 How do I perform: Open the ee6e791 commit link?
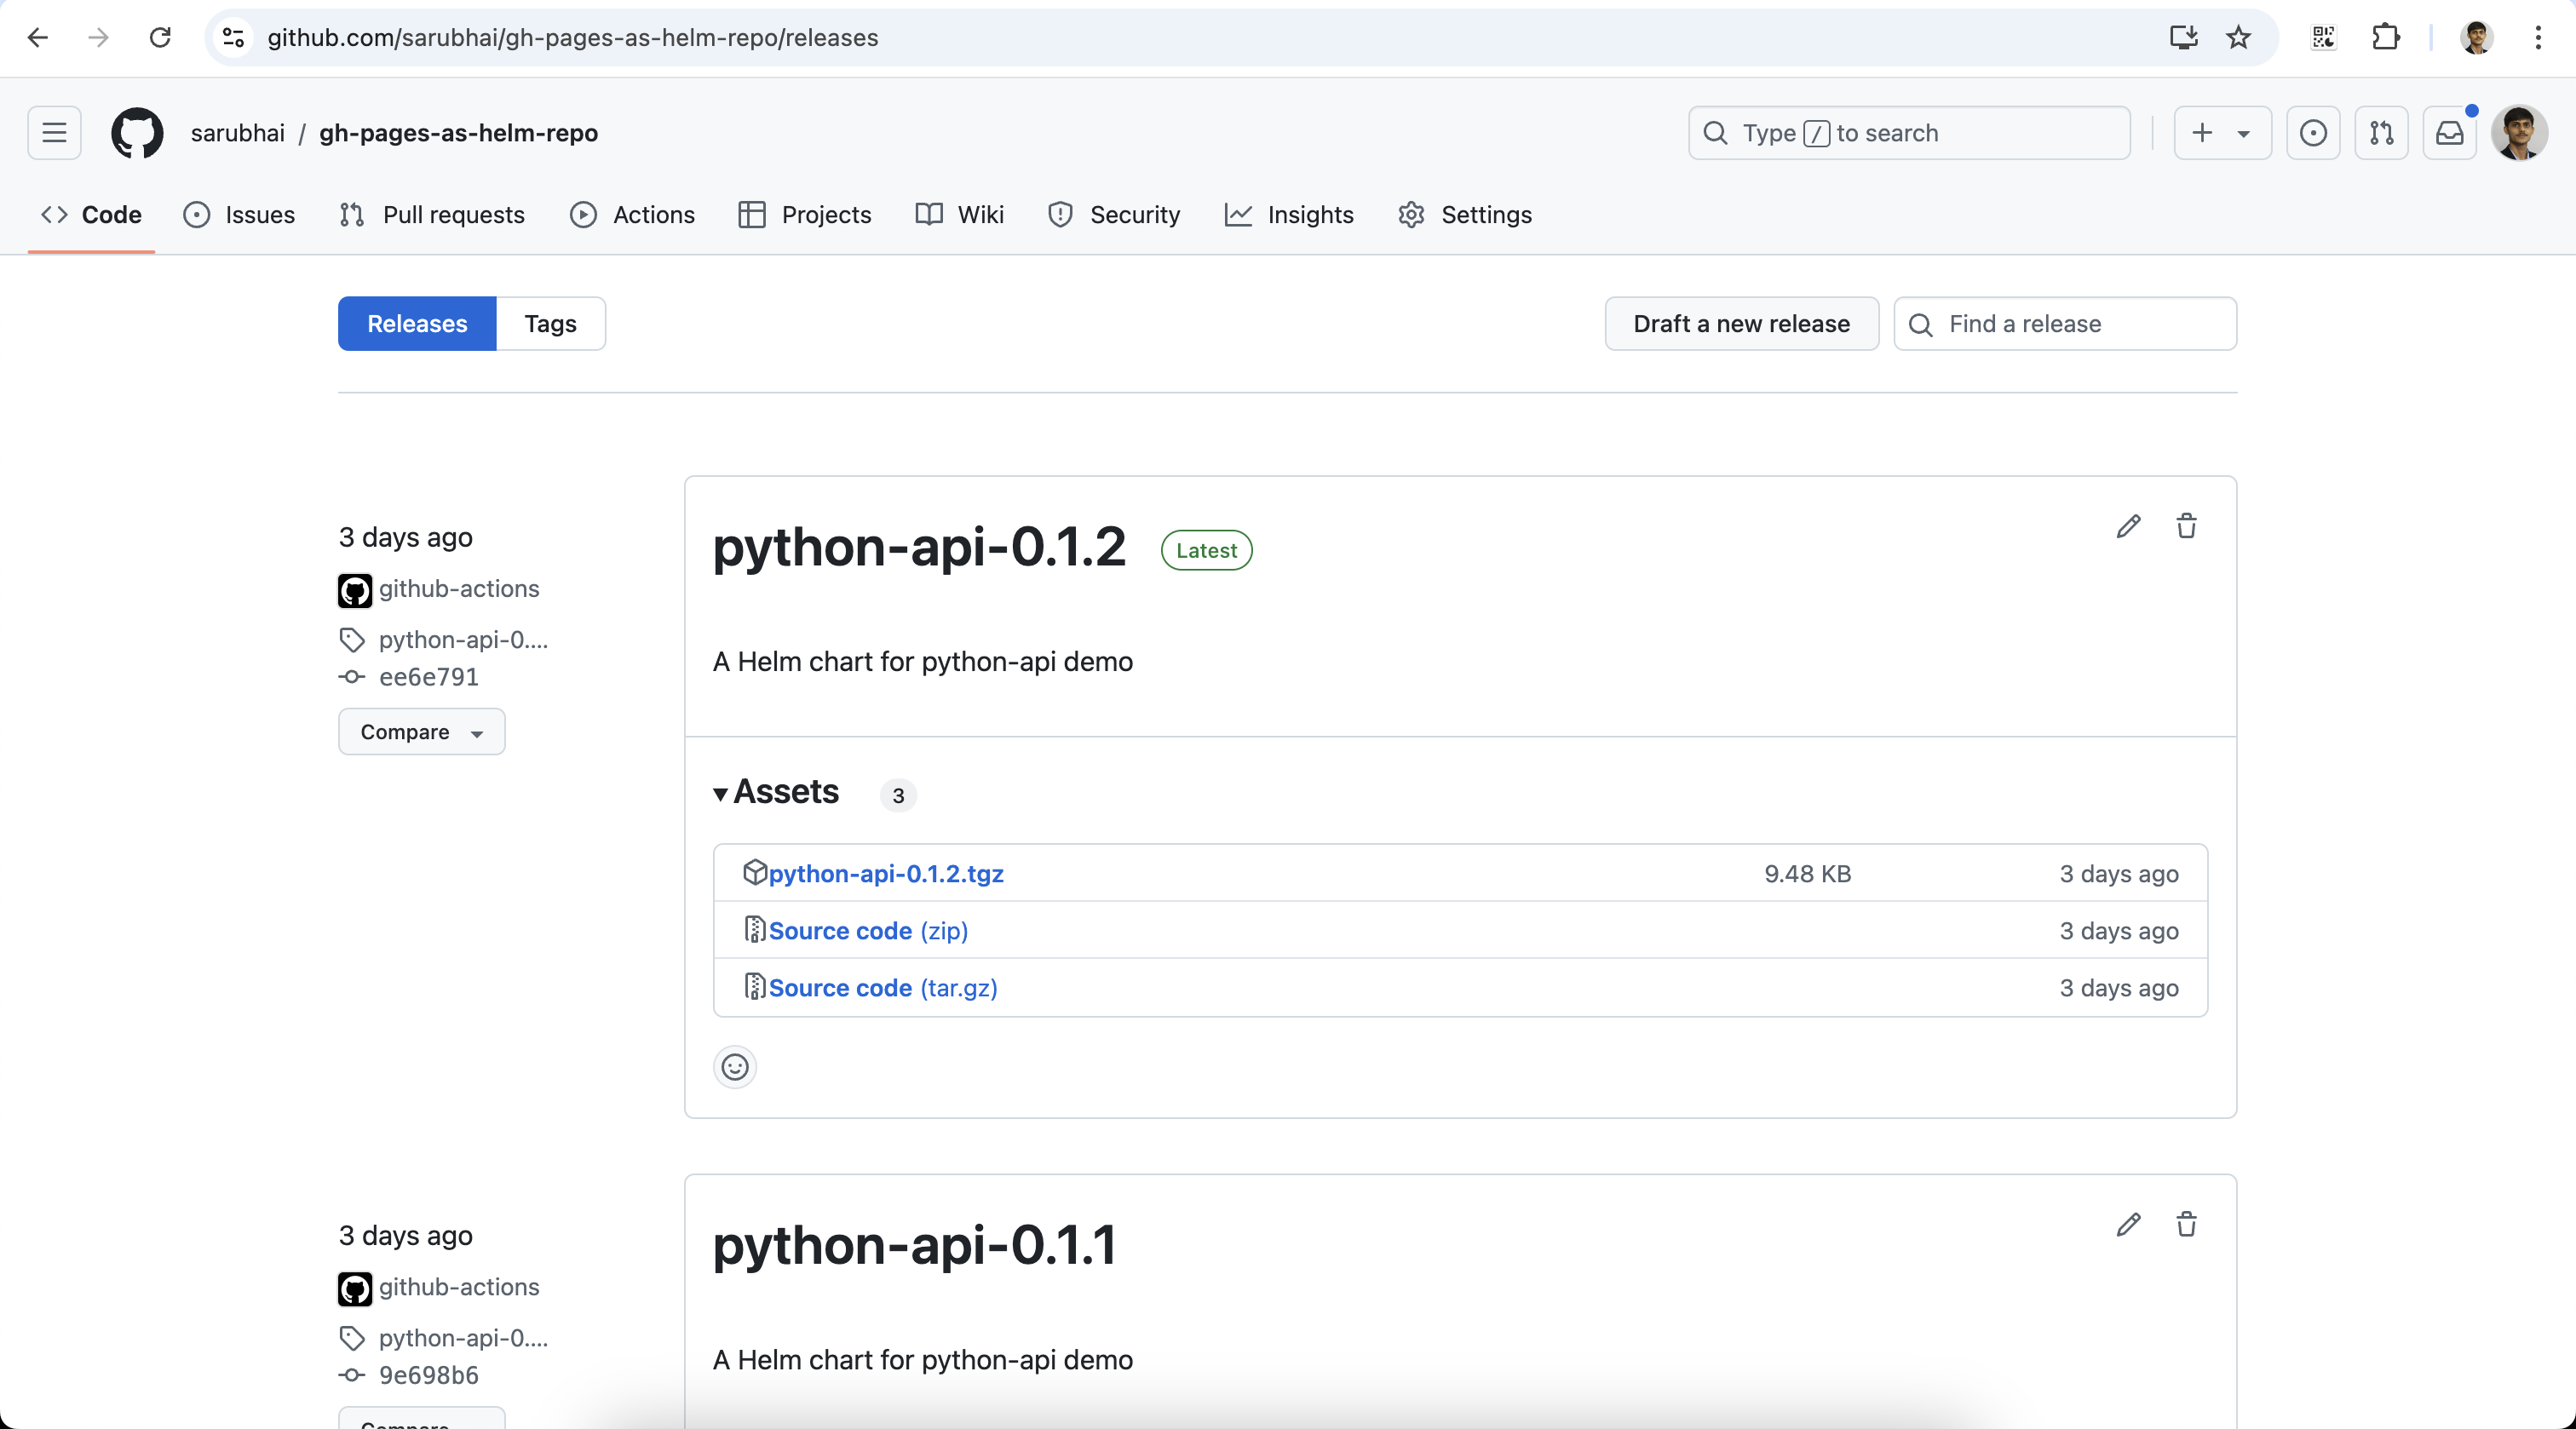point(428,677)
